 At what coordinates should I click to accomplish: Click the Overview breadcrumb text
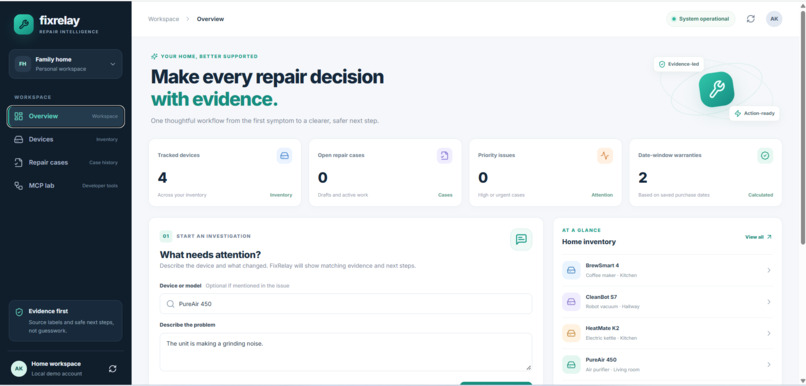click(210, 19)
